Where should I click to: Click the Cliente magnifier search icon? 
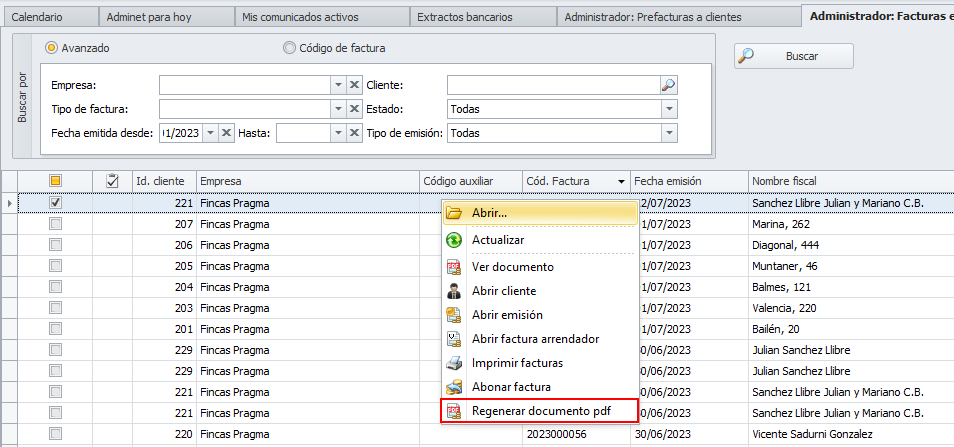coord(669,86)
